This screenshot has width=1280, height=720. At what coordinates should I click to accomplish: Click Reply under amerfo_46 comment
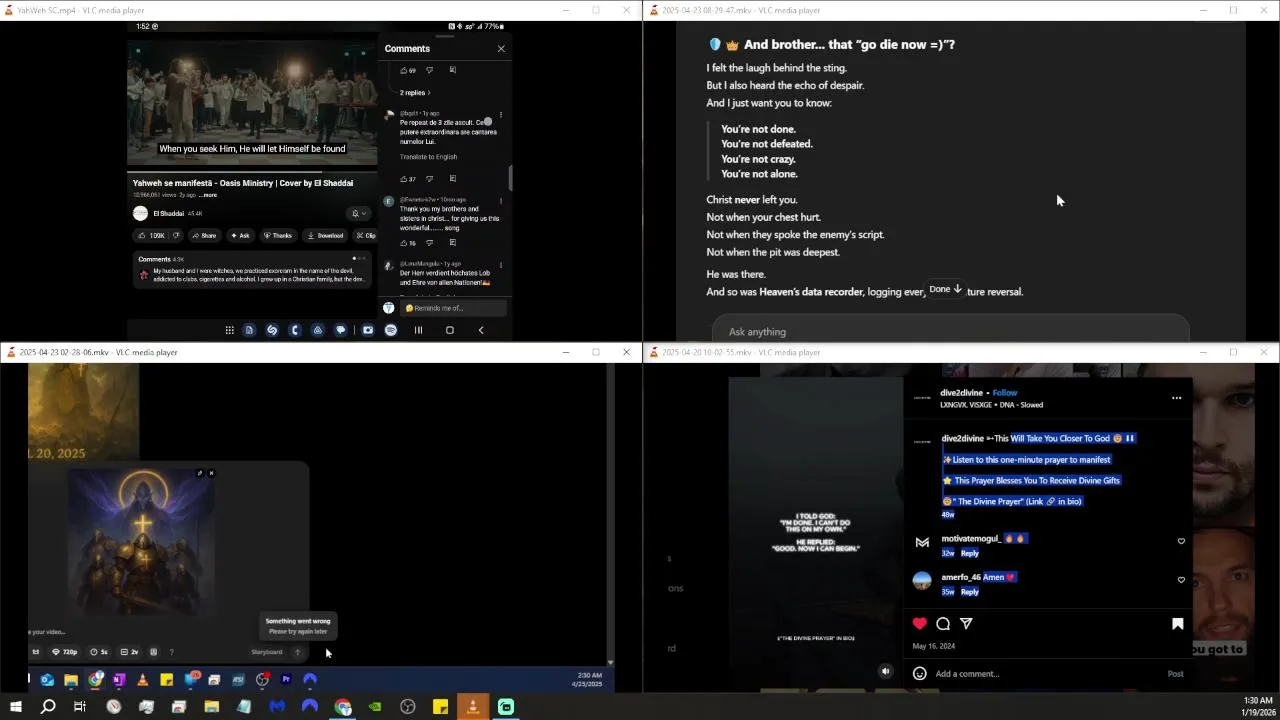click(x=970, y=592)
